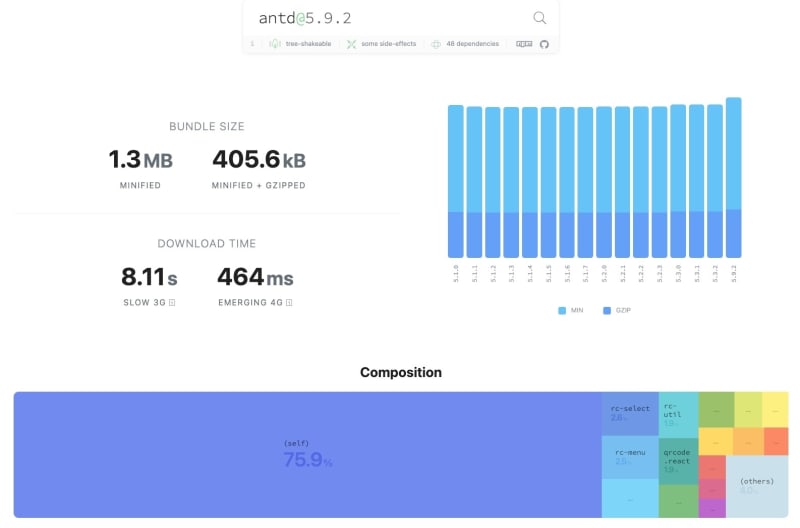The width and height of the screenshot is (800, 528).
Task: Select the 5.2.1 version bar
Action: 622,182
